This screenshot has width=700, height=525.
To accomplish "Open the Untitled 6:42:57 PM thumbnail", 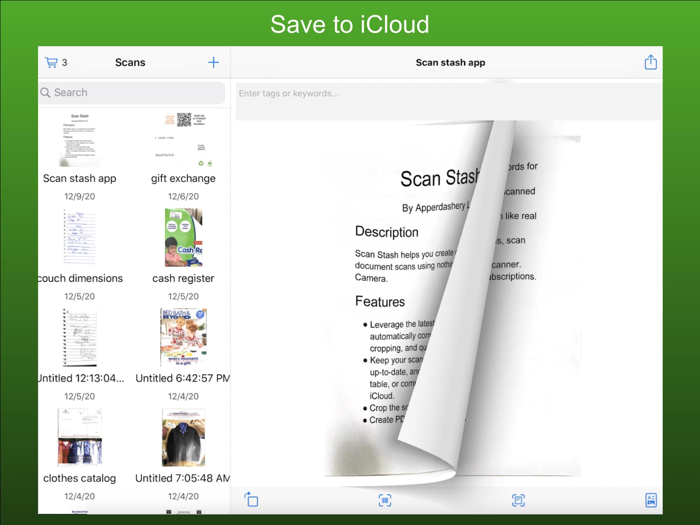I will click(x=183, y=338).
